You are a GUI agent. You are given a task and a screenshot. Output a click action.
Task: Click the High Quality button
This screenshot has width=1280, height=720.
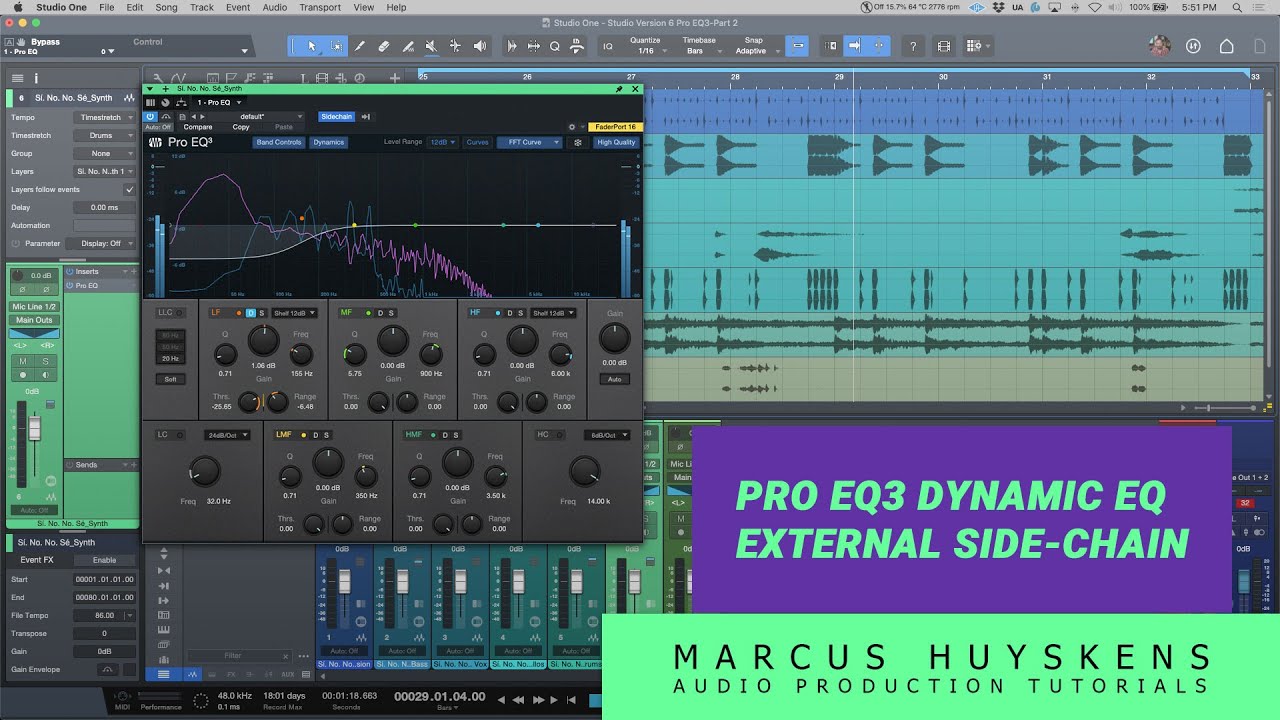click(x=616, y=142)
